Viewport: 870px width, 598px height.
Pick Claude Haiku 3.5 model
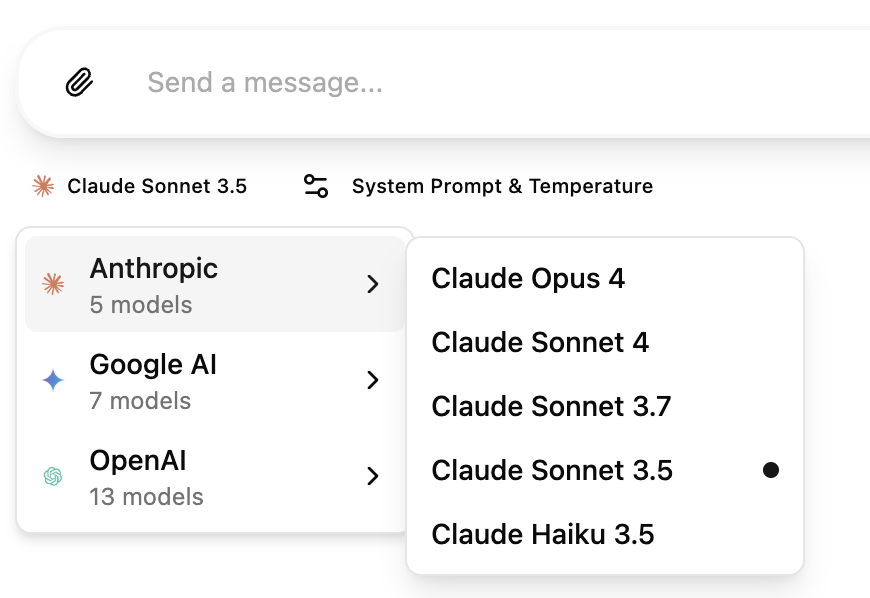[x=543, y=534]
